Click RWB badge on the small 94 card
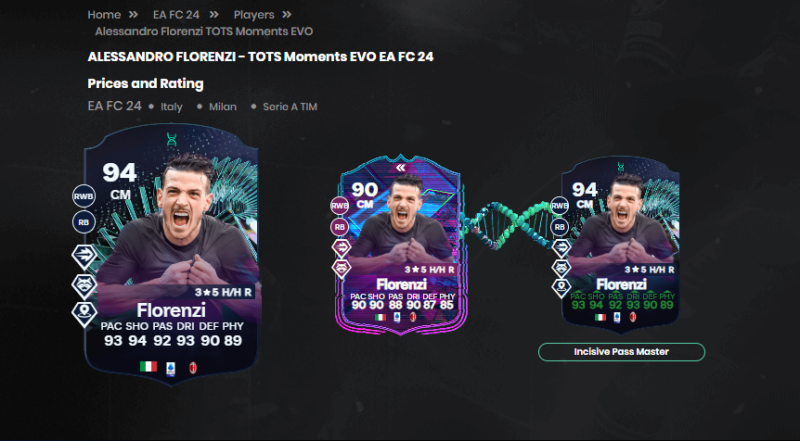This screenshot has height=441, width=800. (560, 205)
